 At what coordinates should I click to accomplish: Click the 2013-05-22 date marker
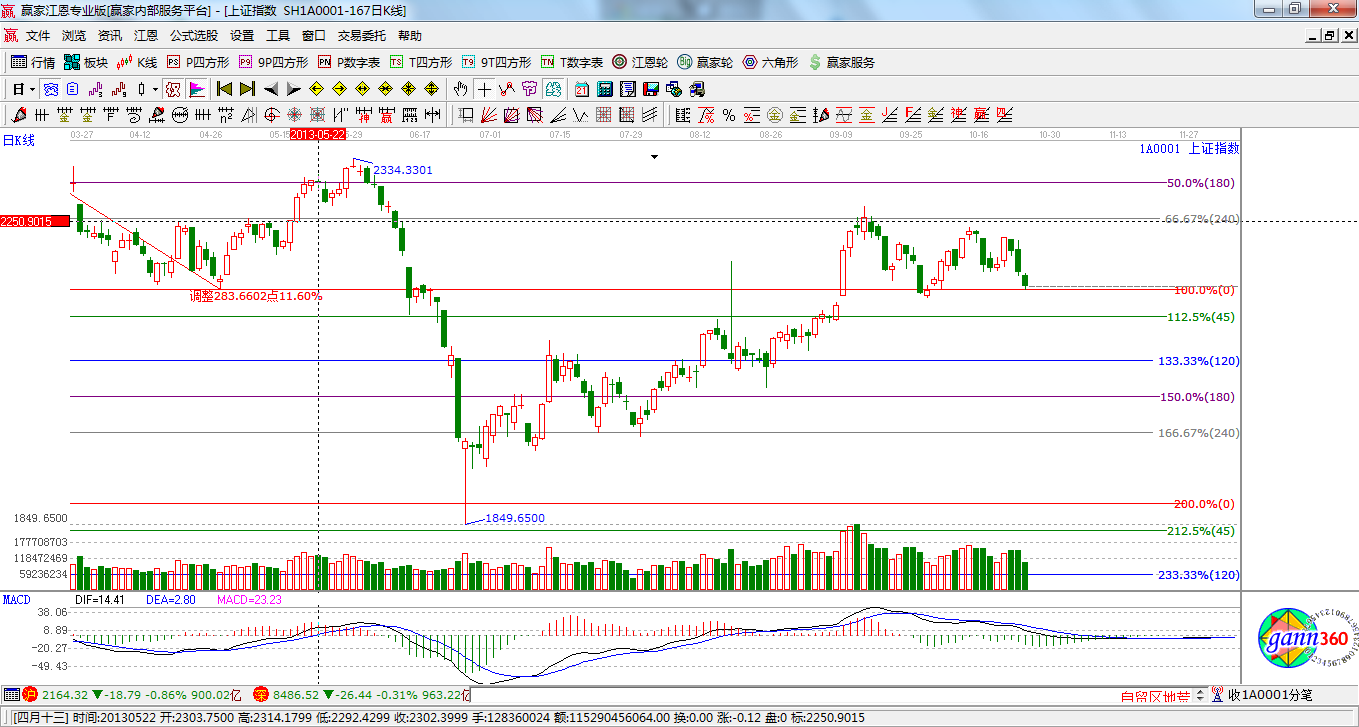[x=318, y=133]
